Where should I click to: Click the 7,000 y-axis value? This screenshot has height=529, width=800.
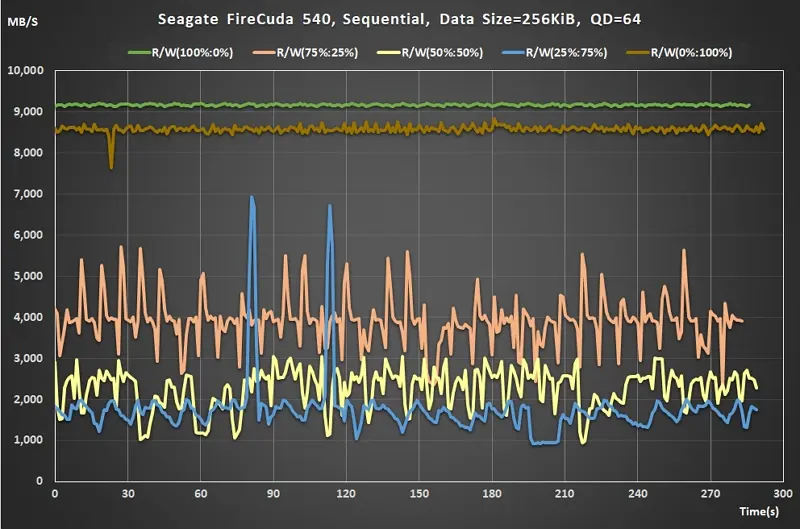pyautogui.click(x=29, y=194)
